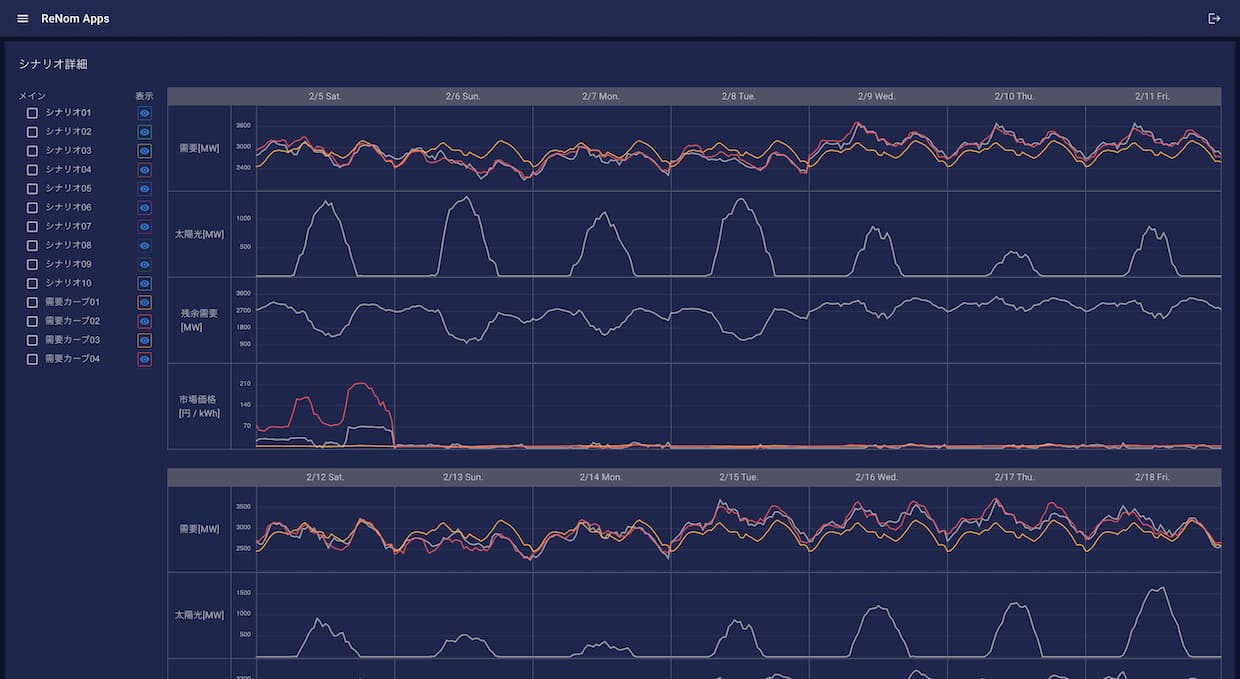Check the 需要カーブ04 checkbox

click(x=32, y=359)
